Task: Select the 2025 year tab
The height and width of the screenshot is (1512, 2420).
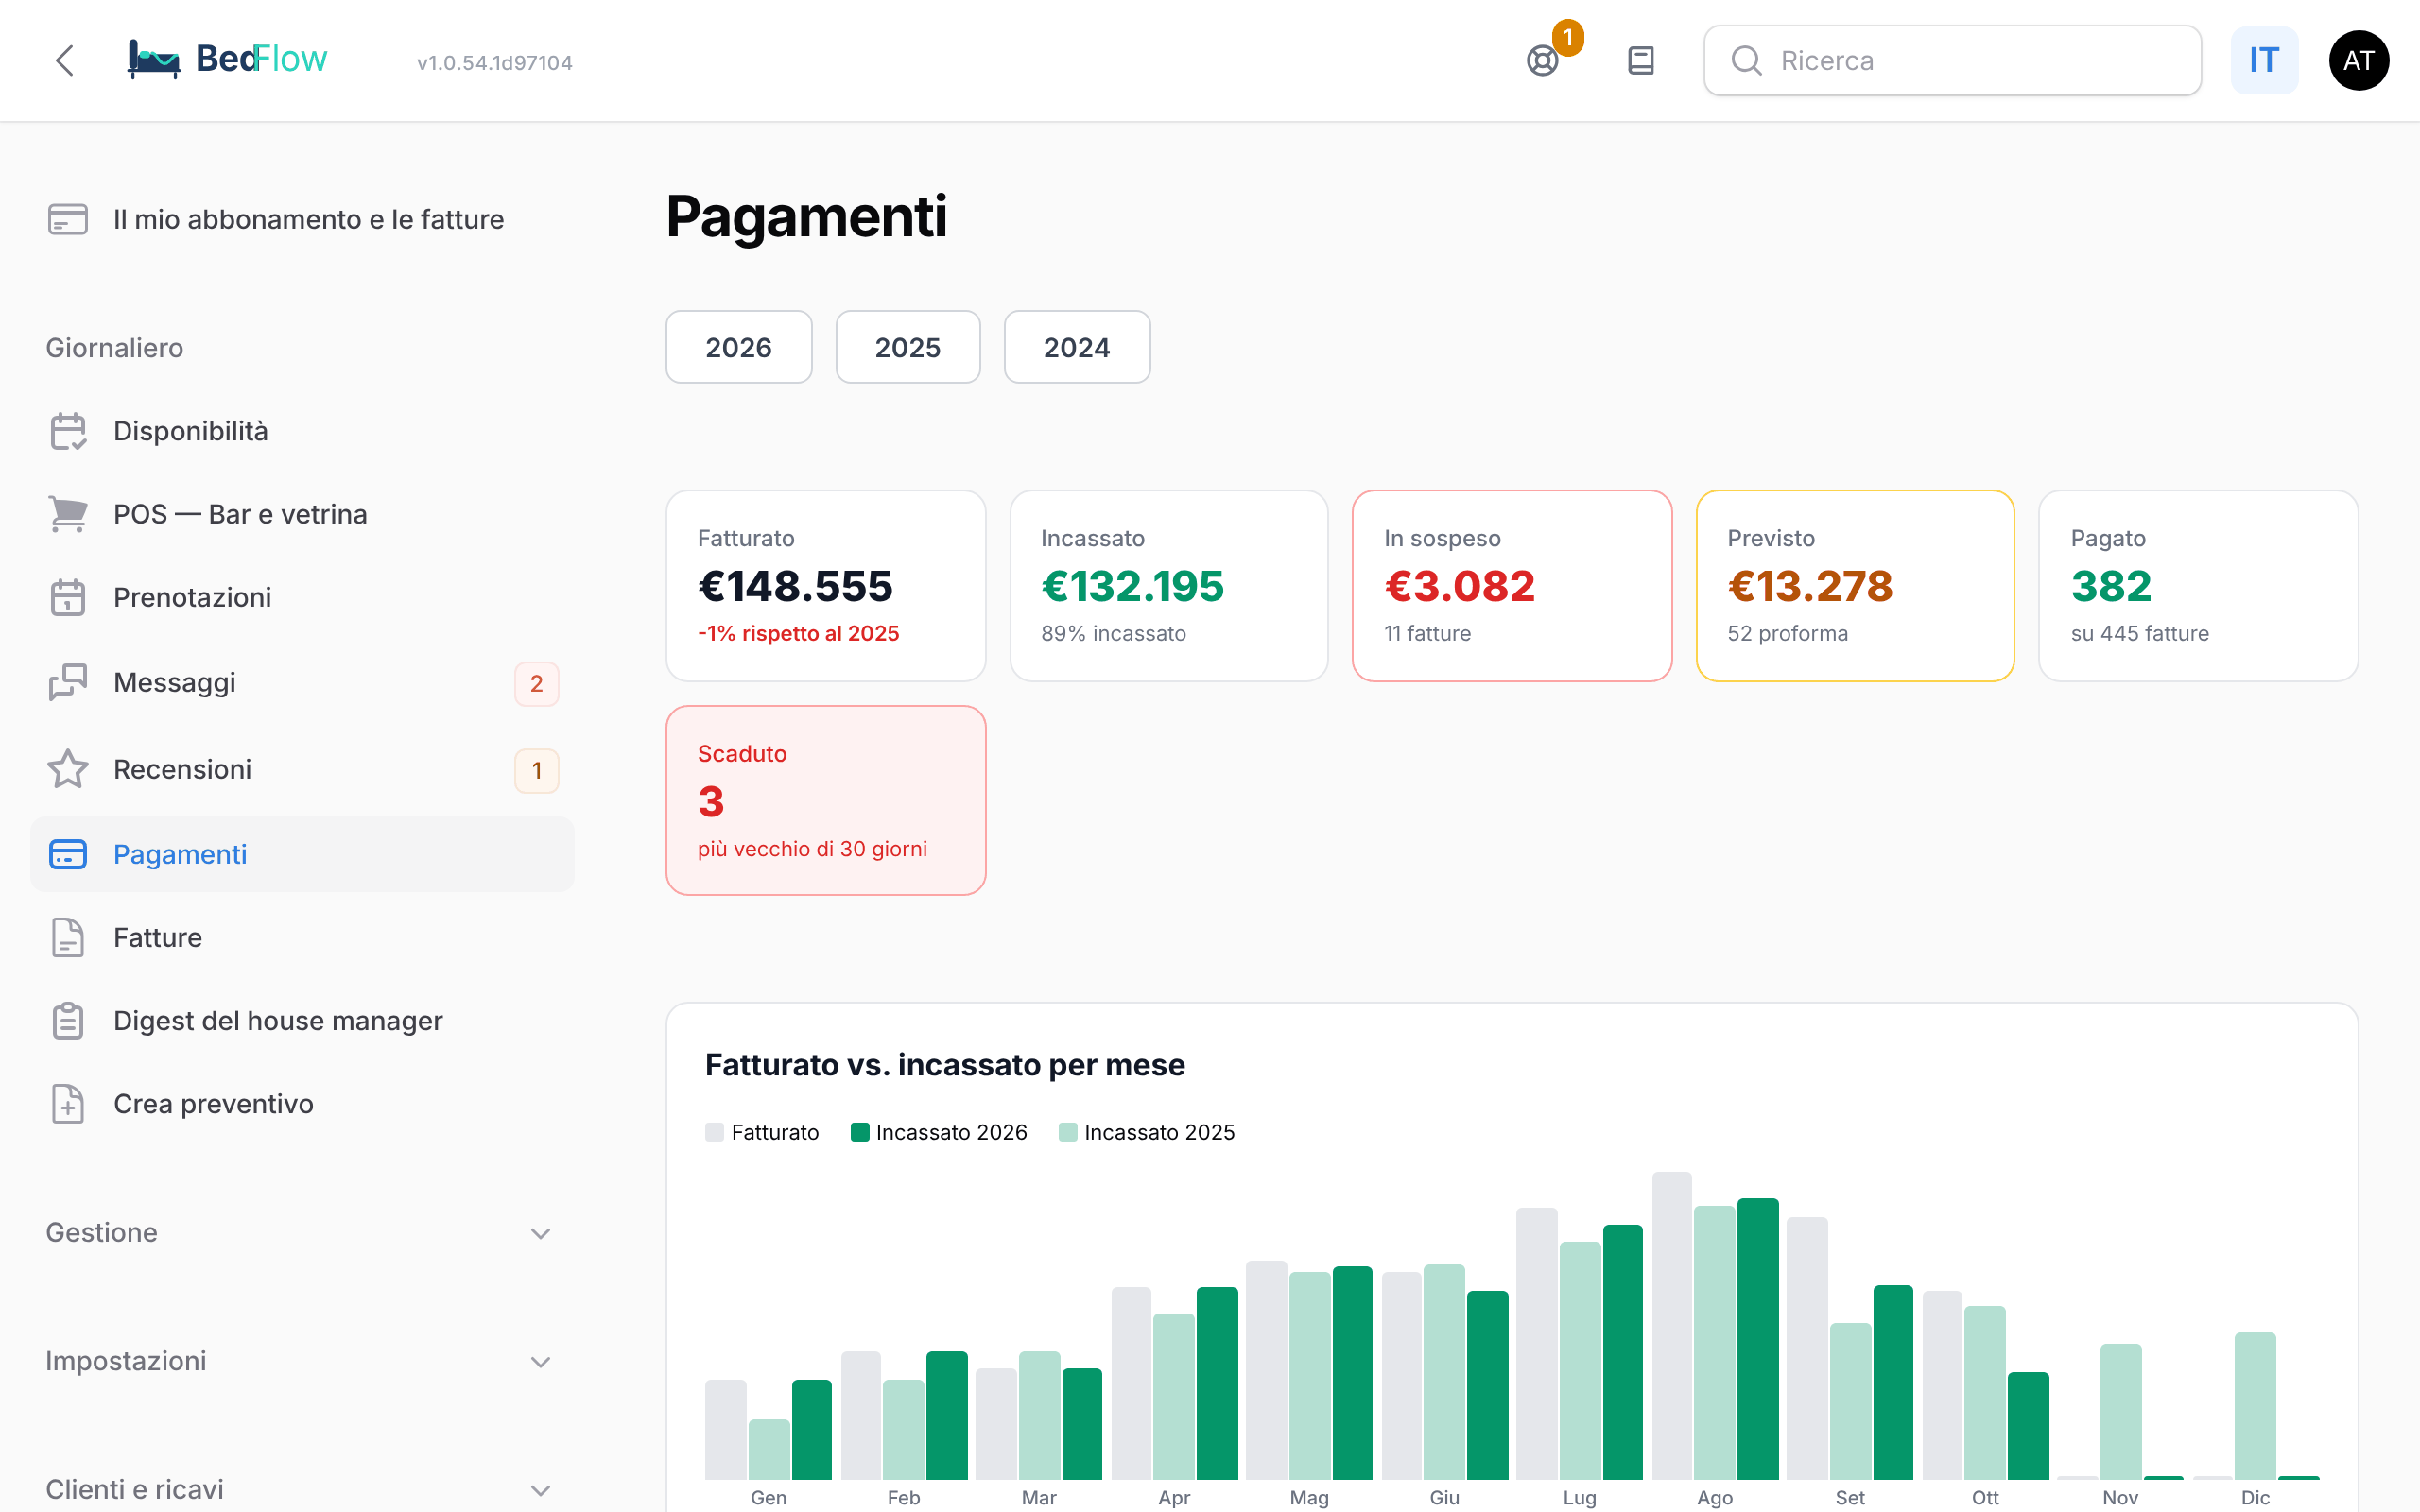Action: [x=908, y=347]
